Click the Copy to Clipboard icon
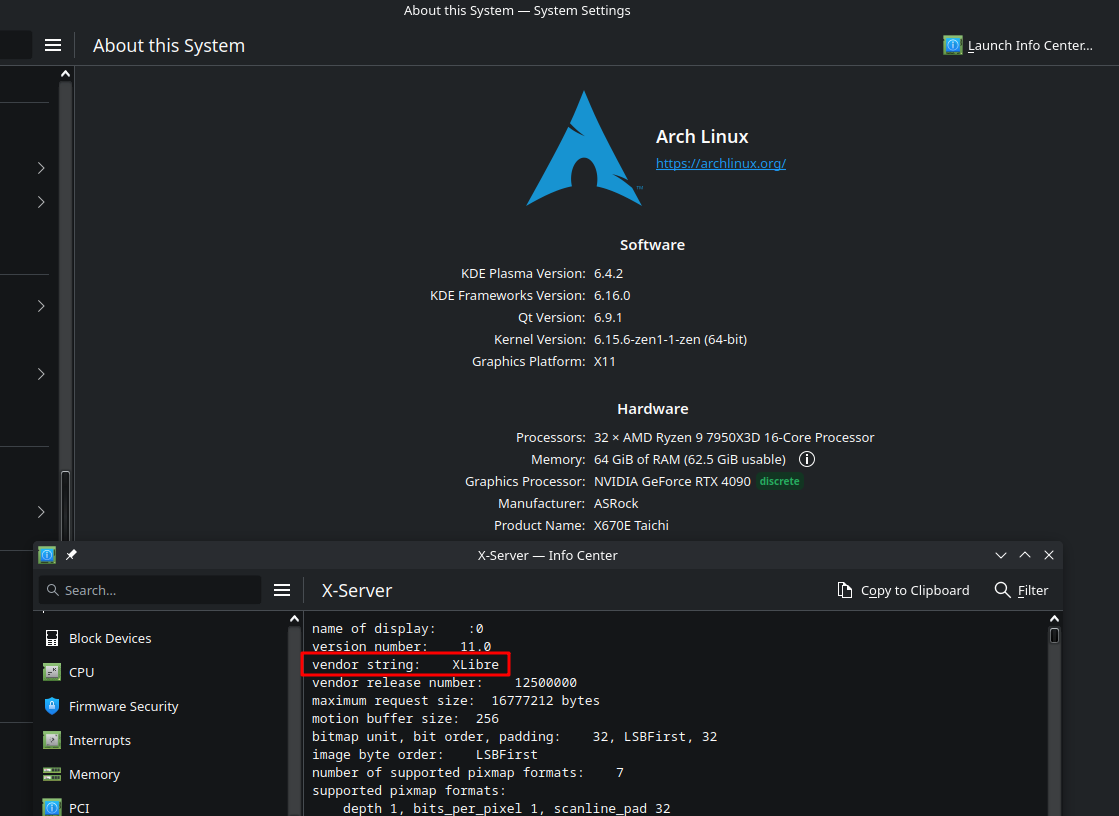The width and height of the screenshot is (1119, 816). coord(845,590)
